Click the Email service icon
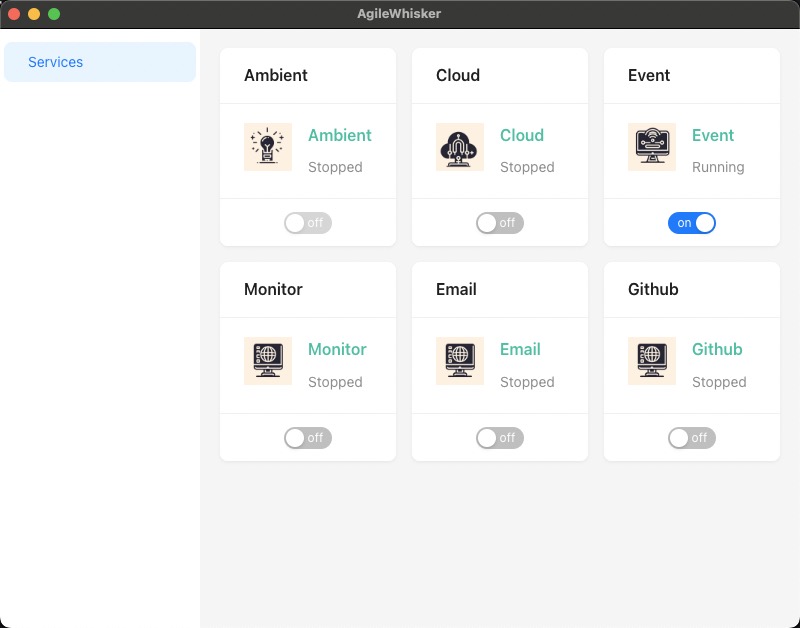 [x=459, y=361]
